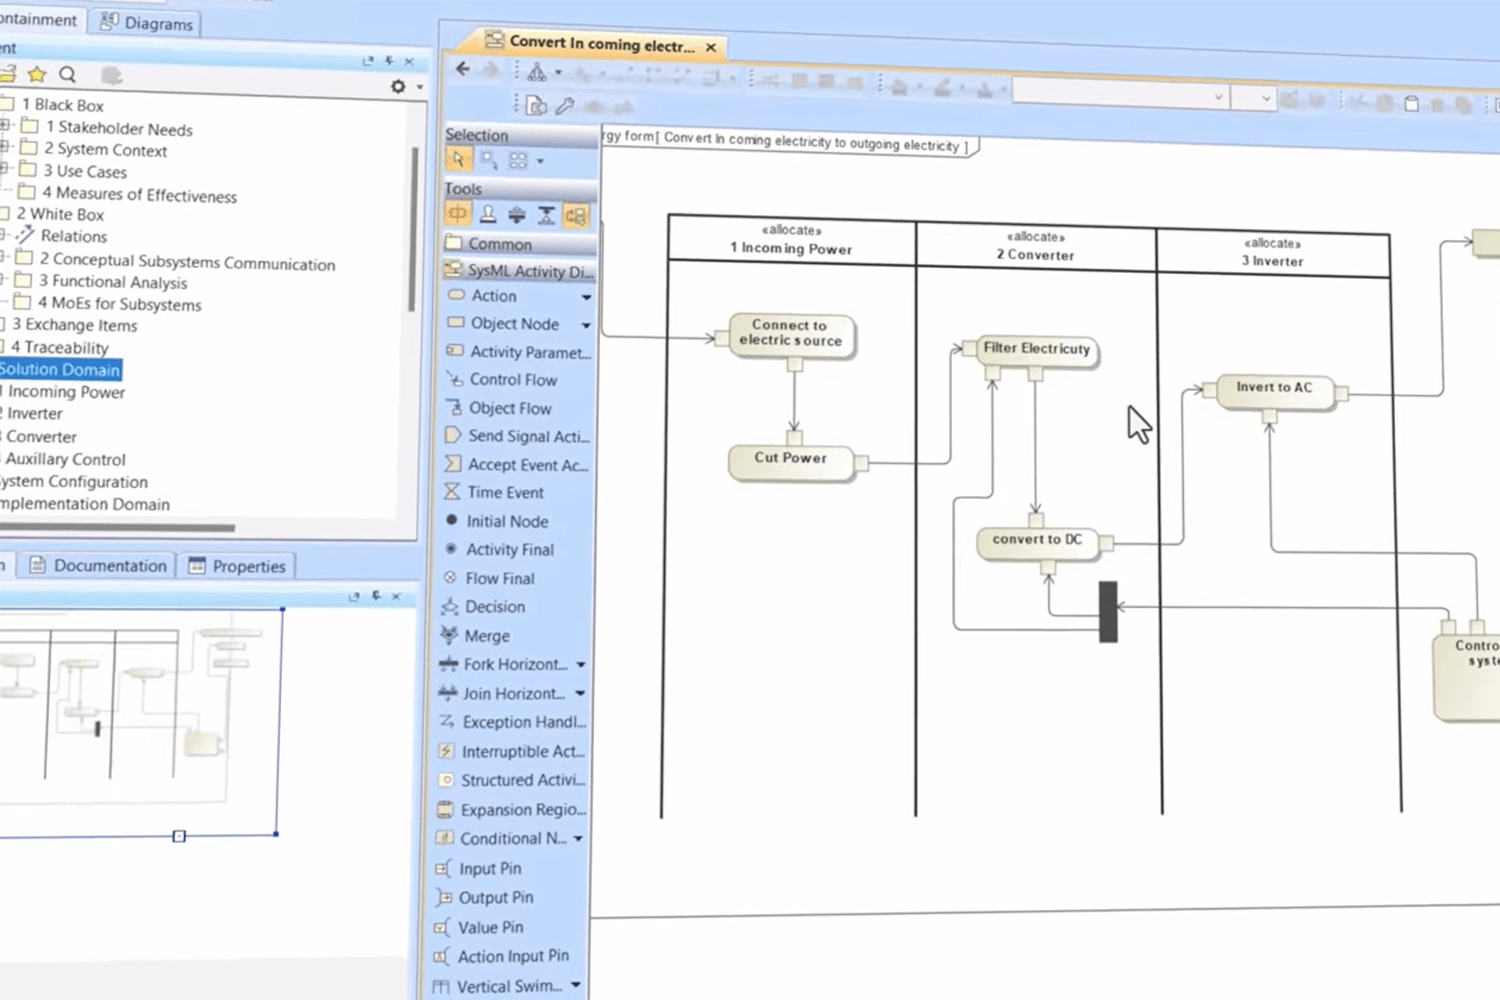The image size is (1500, 1000).
Task: Expand the Action palette dropdown arrow
Action: [x=586, y=297]
